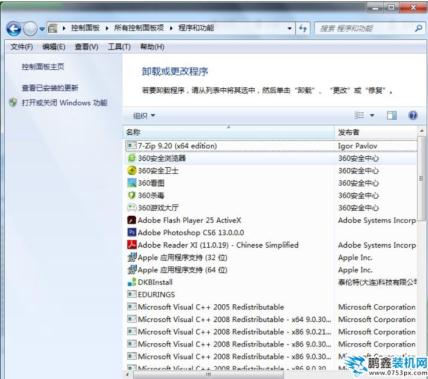Image resolution: width=428 pixels, height=379 pixels.
Task: Open the view options dropdown arrow
Action: coord(372,116)
